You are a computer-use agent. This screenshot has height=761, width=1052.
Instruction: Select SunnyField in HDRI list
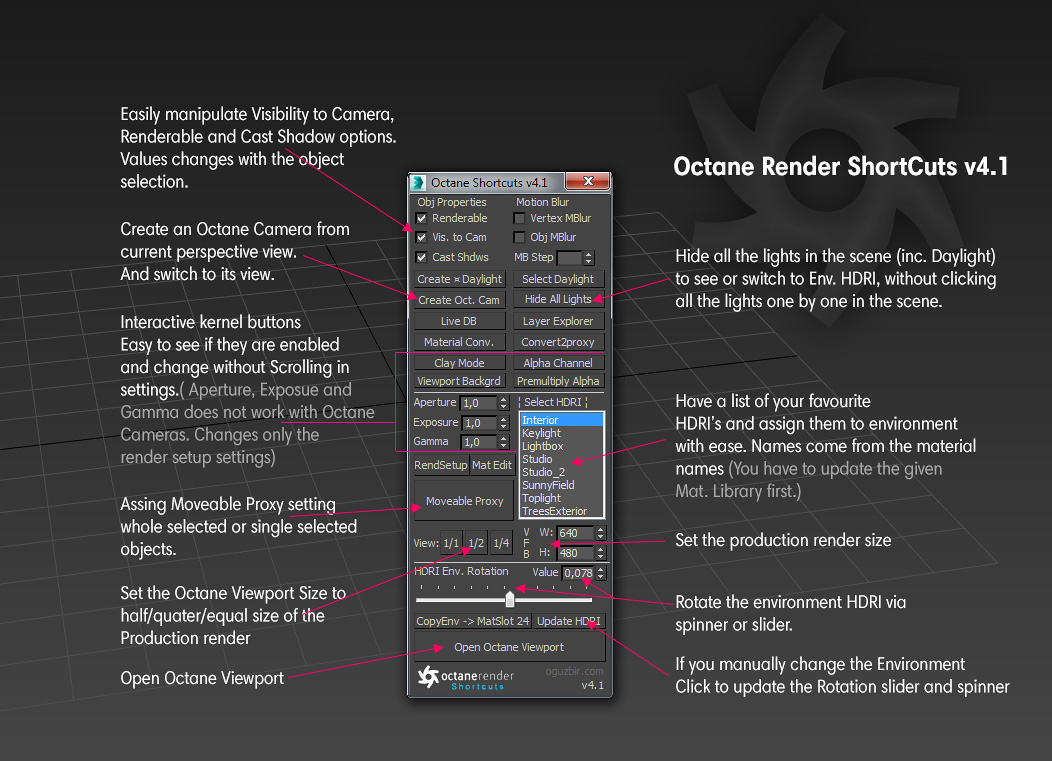click(x=562, y=485)
